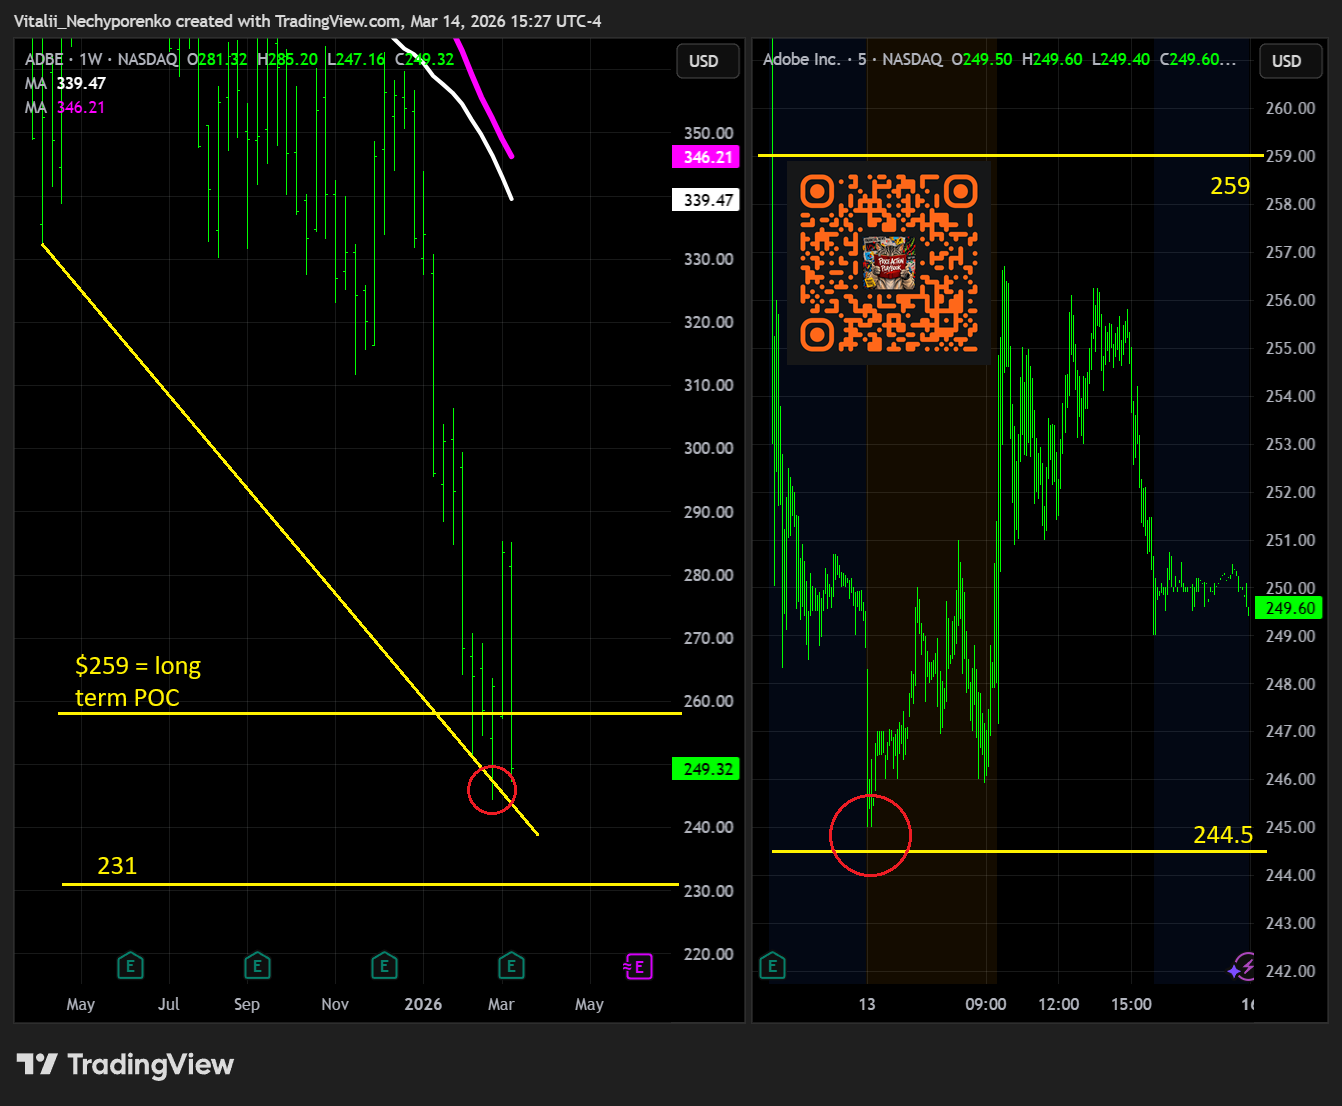Click the 15:00 label on the time axis

pyautogui.click(x=1131, y=1004)
